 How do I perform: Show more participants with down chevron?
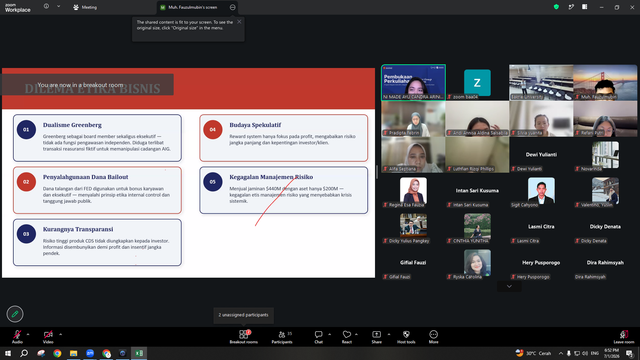509,287
